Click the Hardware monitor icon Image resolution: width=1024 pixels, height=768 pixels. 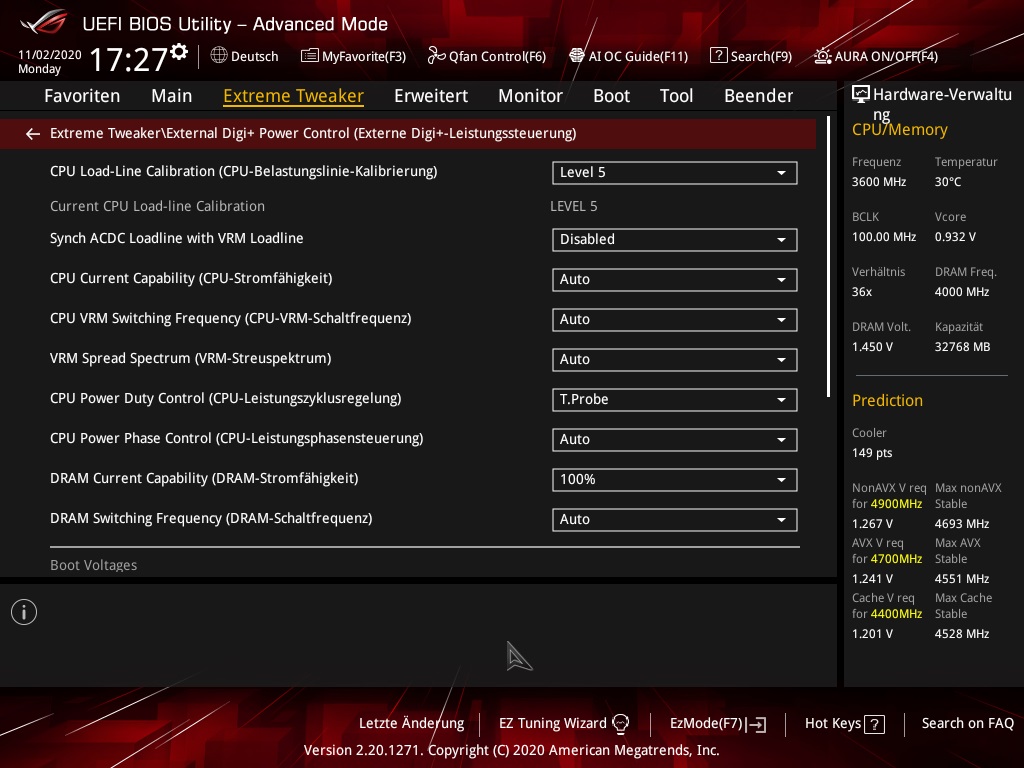tap(861, 95)
